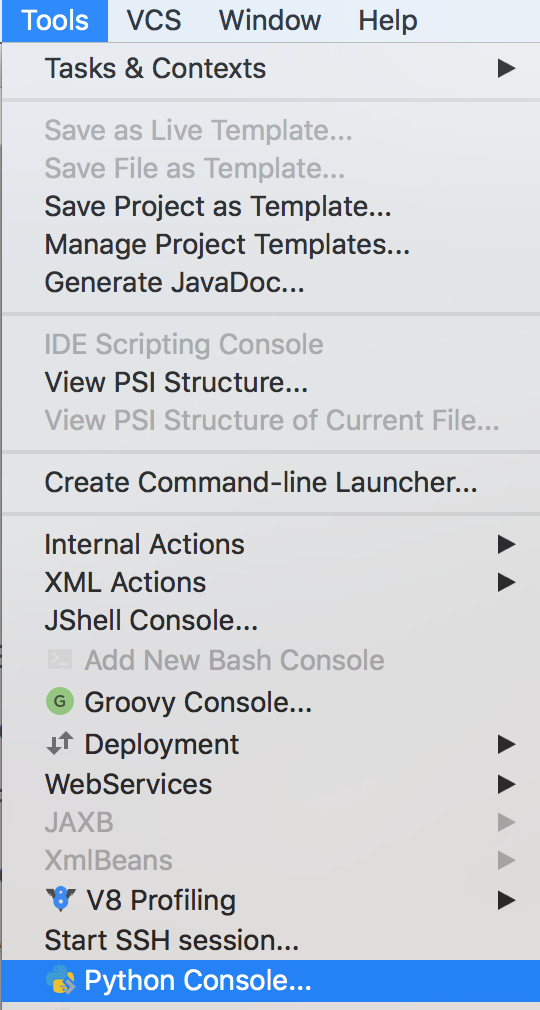Open the VCS menu
Image resolution: width=540 pixels, height=1010 pixels.
click(x=154, y=21)
